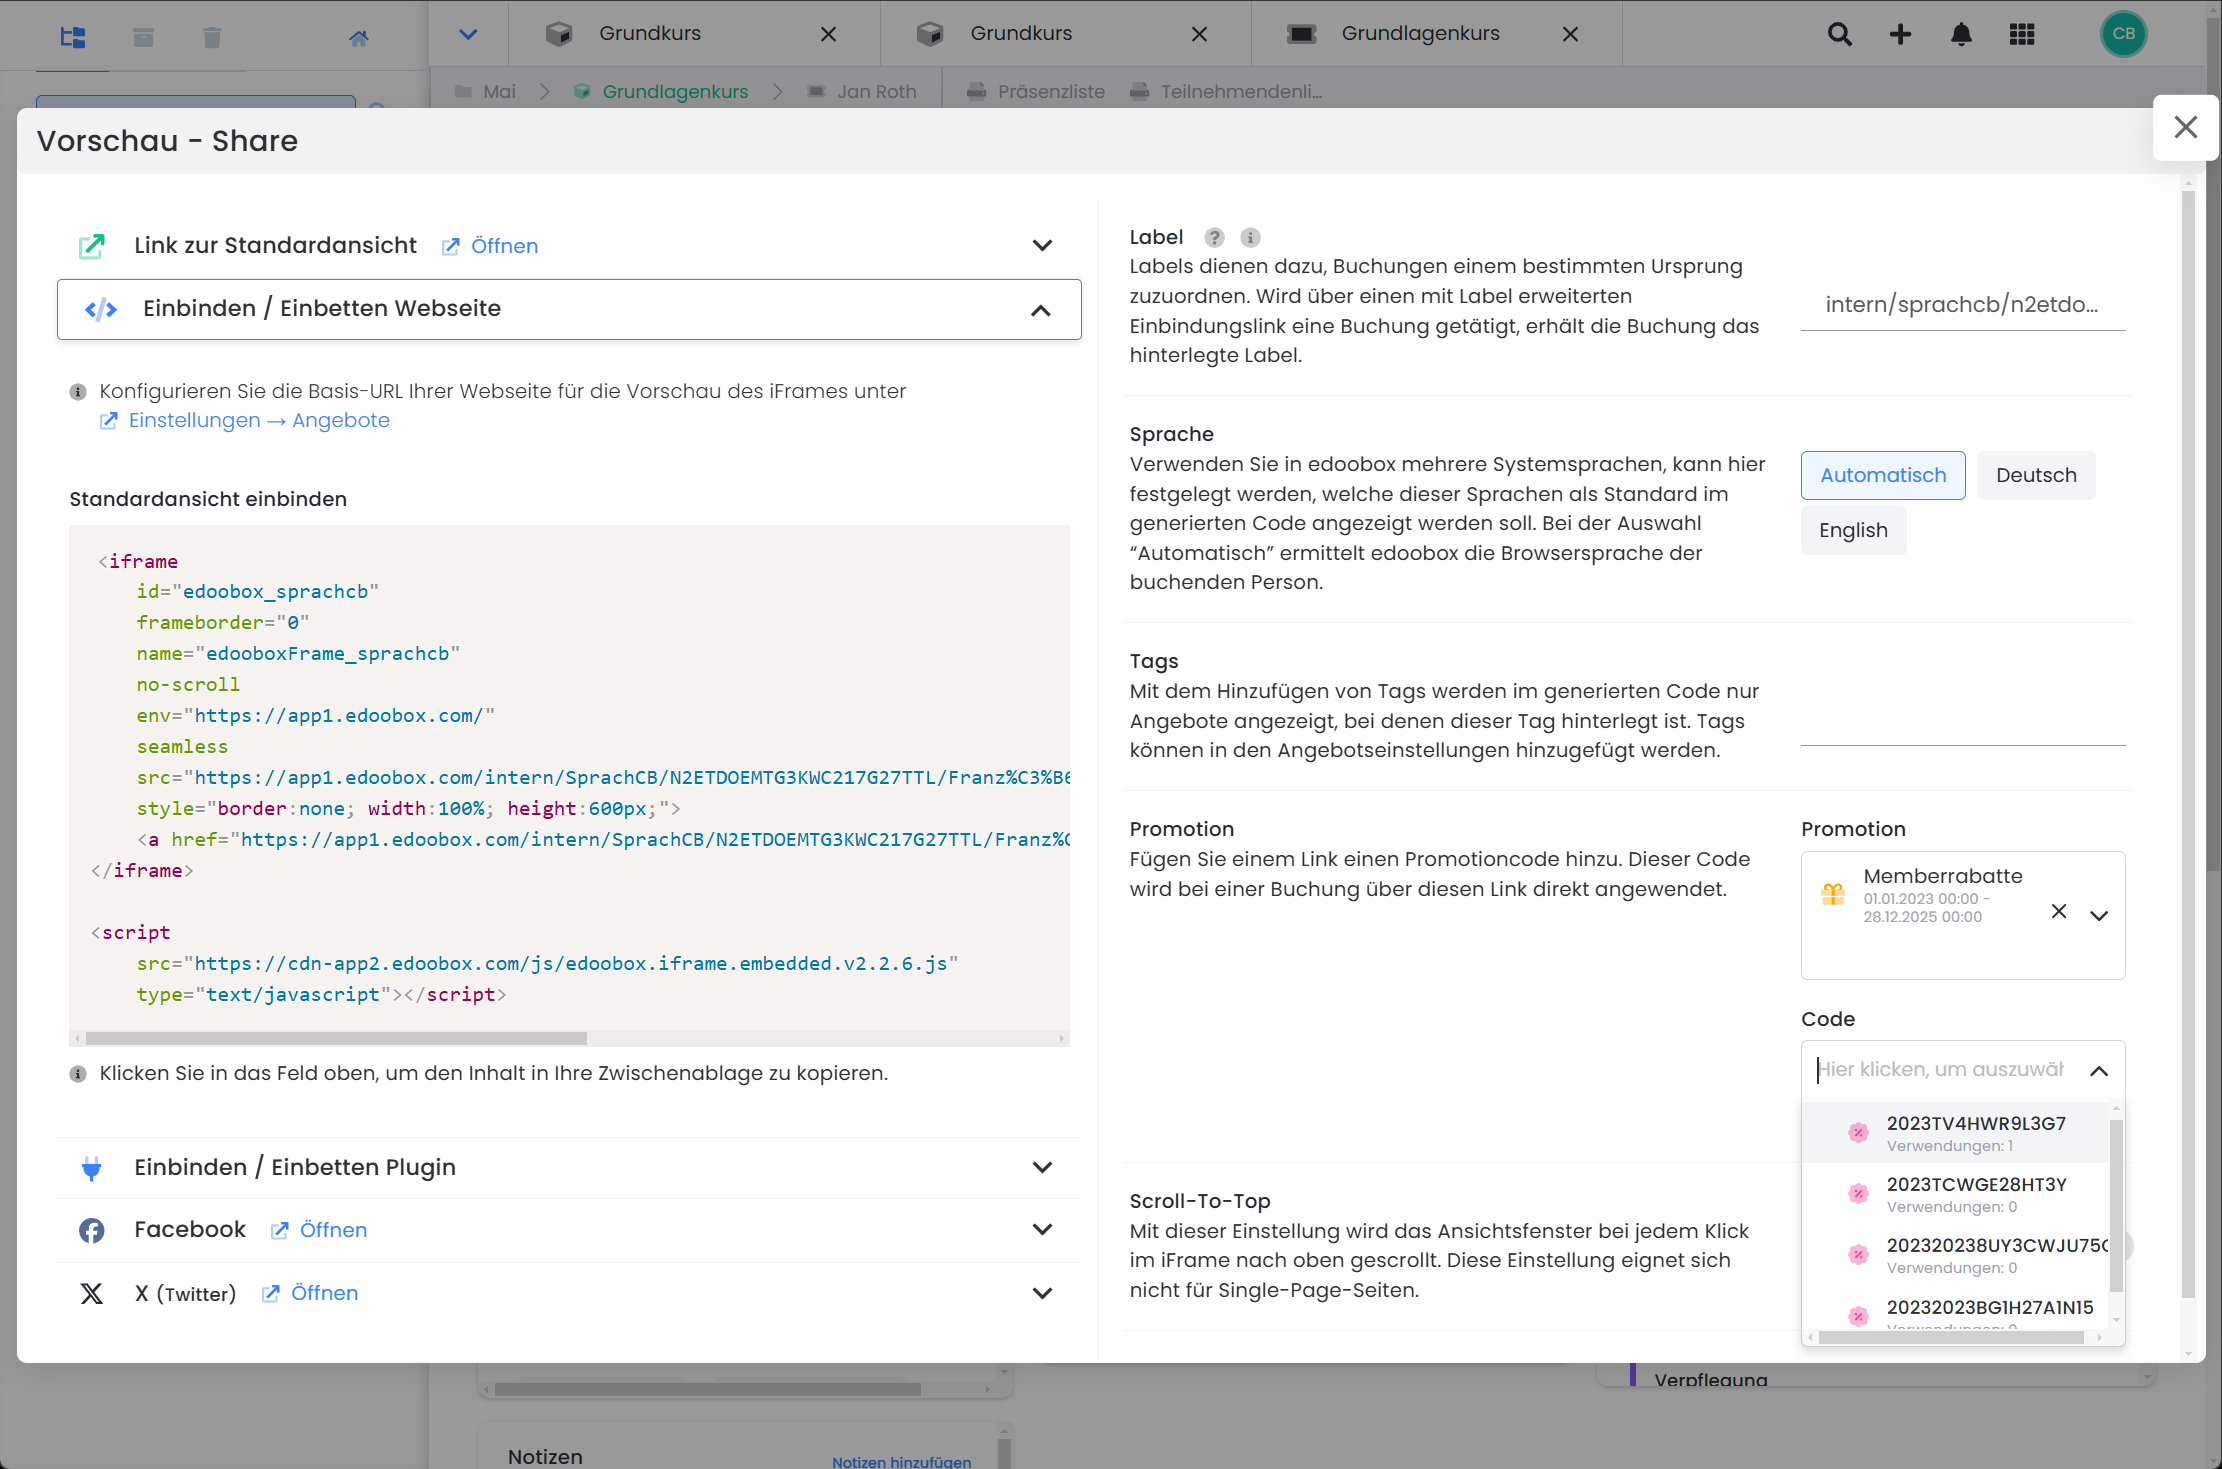This screenshot has width=2222, height=1469.
Task: Click the search magnifier icon in top bar
Action: click(x=1839, y=35)
